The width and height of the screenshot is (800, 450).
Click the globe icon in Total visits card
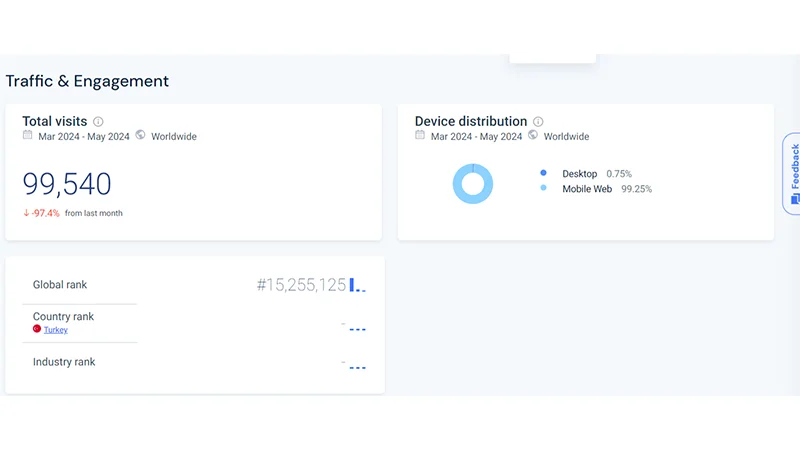click(141, 136)
